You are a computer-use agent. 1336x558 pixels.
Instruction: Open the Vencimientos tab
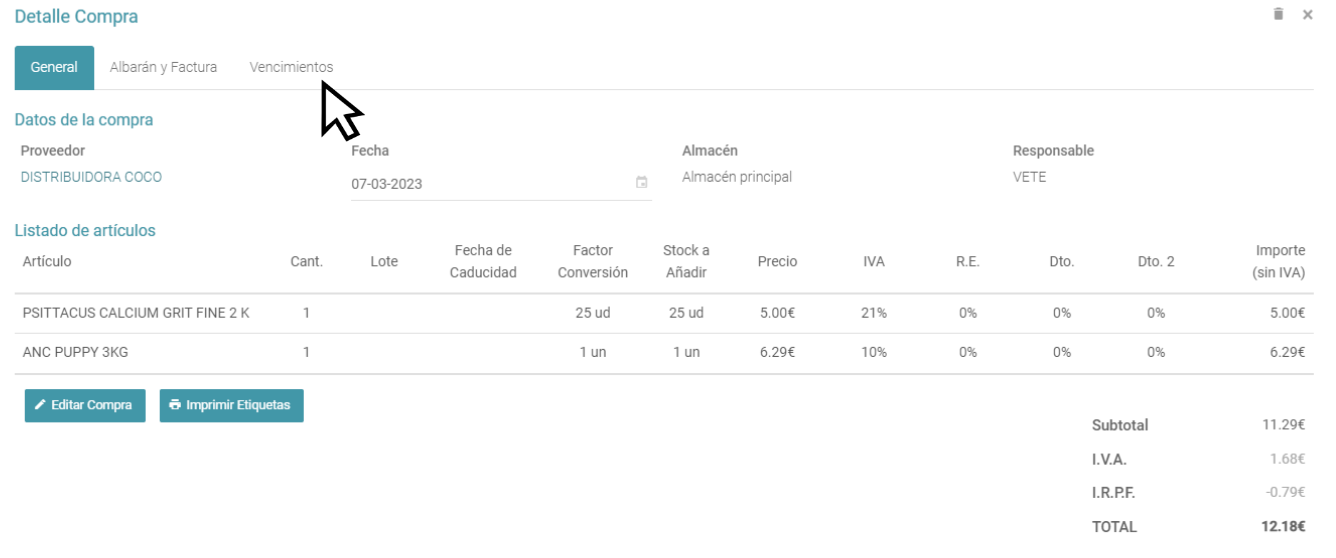pos(291,67)
